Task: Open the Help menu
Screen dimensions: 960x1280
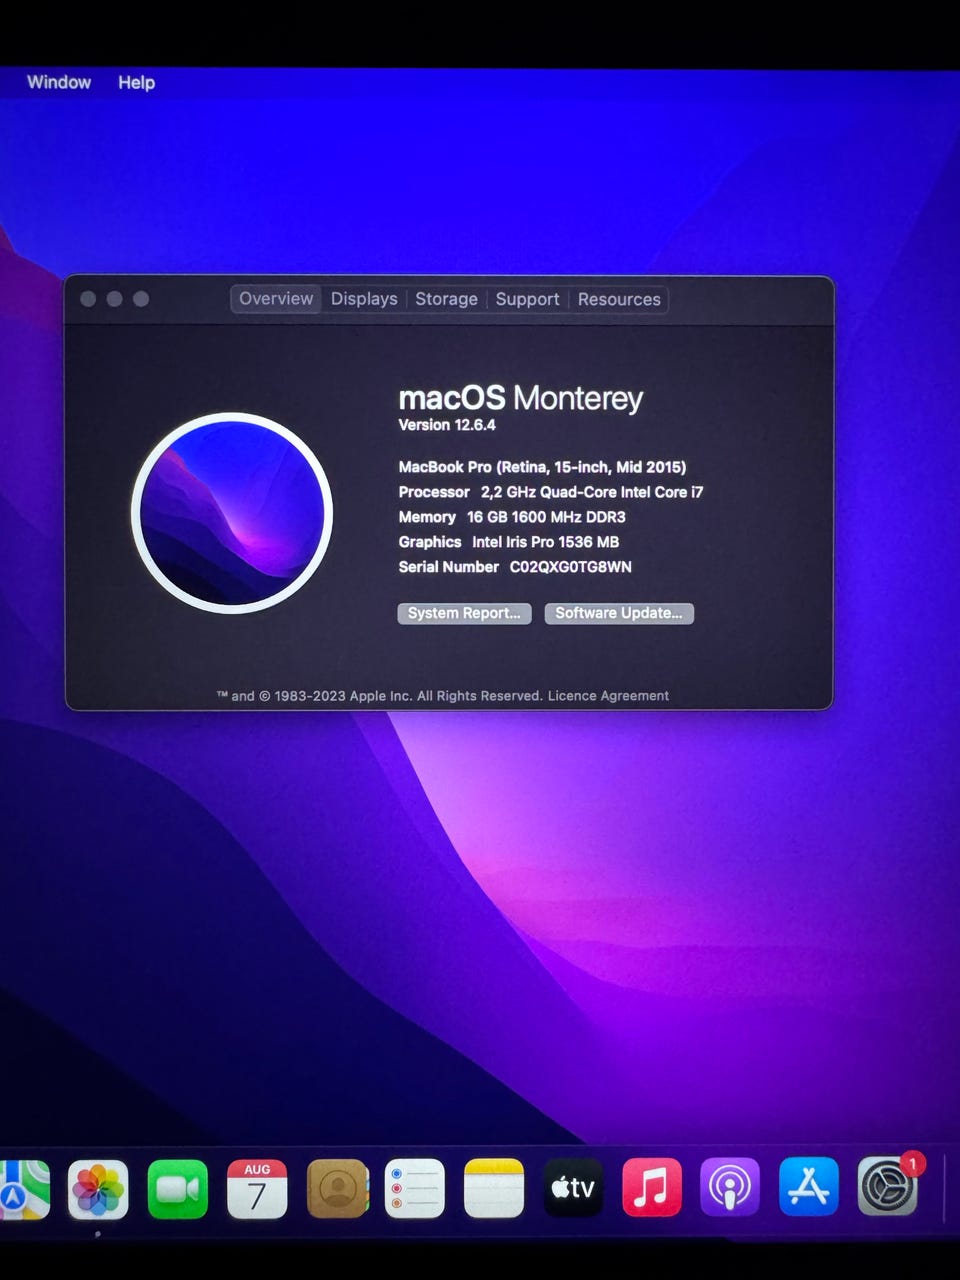Action: 136,82
